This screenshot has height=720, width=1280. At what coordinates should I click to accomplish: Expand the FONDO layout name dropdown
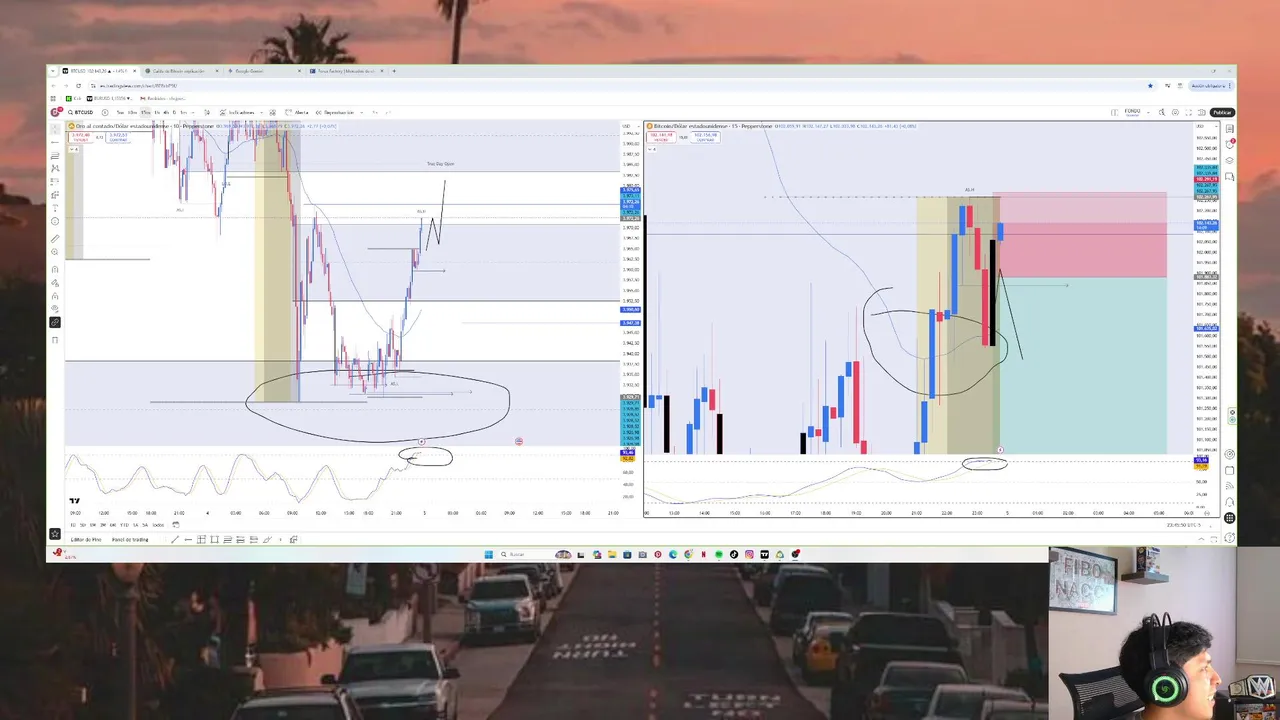1148,112
